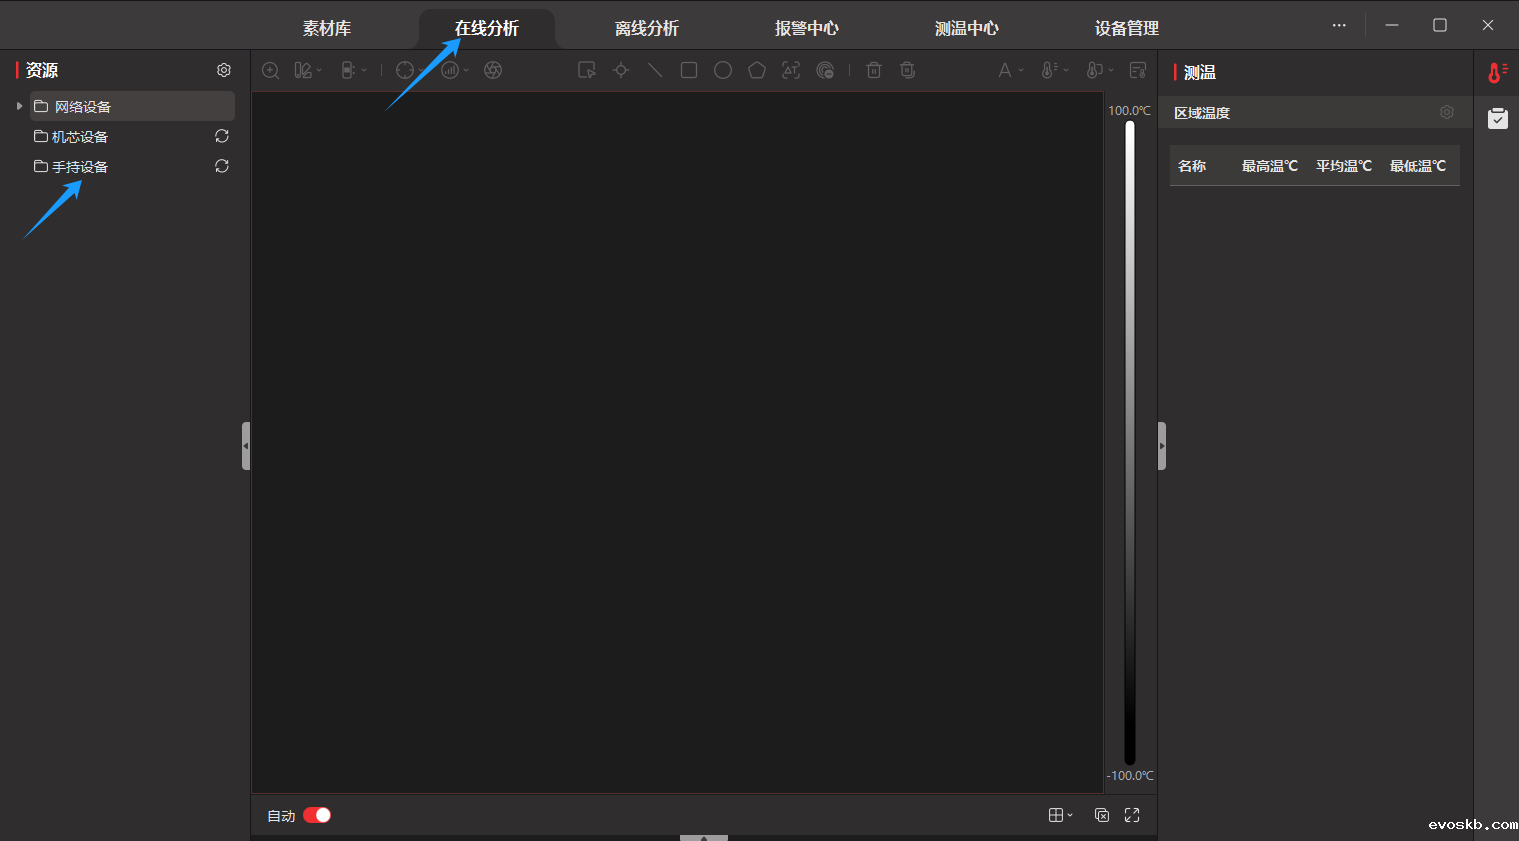1519x841 pixels.
Task: Switch to the 离线分析 tab
Action: [646, 28]
